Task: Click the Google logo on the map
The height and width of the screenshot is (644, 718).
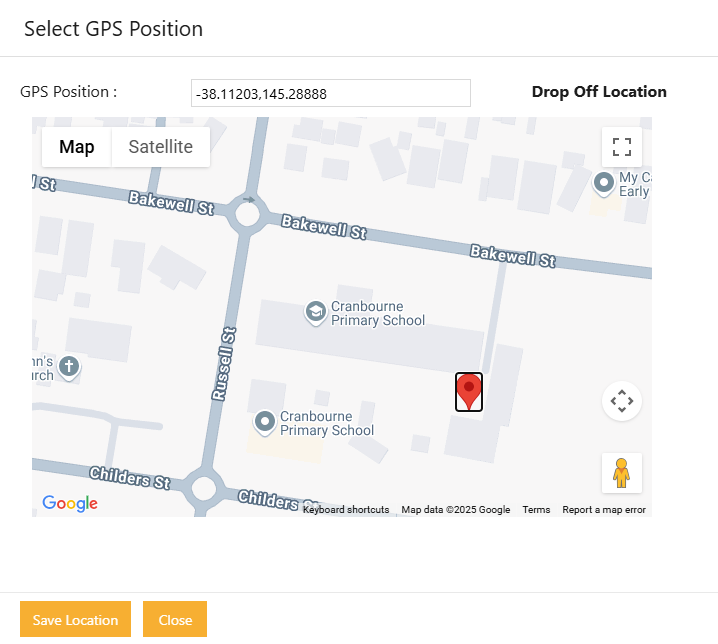Action: point(69,503)
